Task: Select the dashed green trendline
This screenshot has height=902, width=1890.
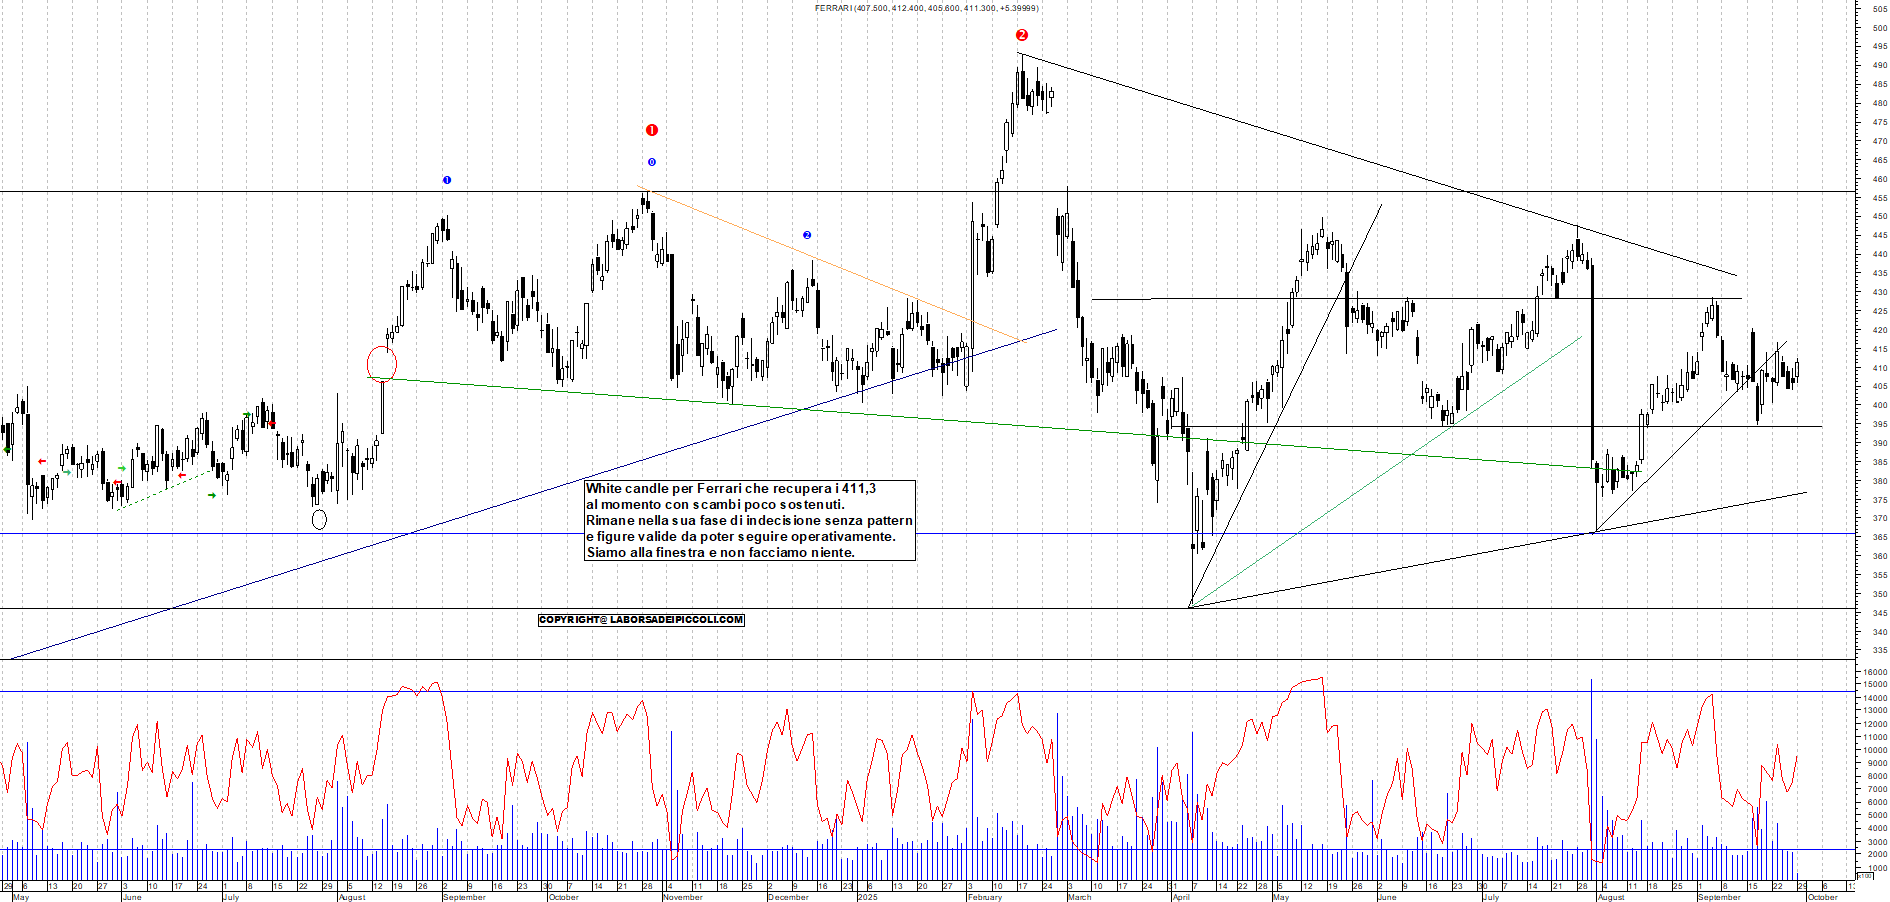Action: [165, 490]
